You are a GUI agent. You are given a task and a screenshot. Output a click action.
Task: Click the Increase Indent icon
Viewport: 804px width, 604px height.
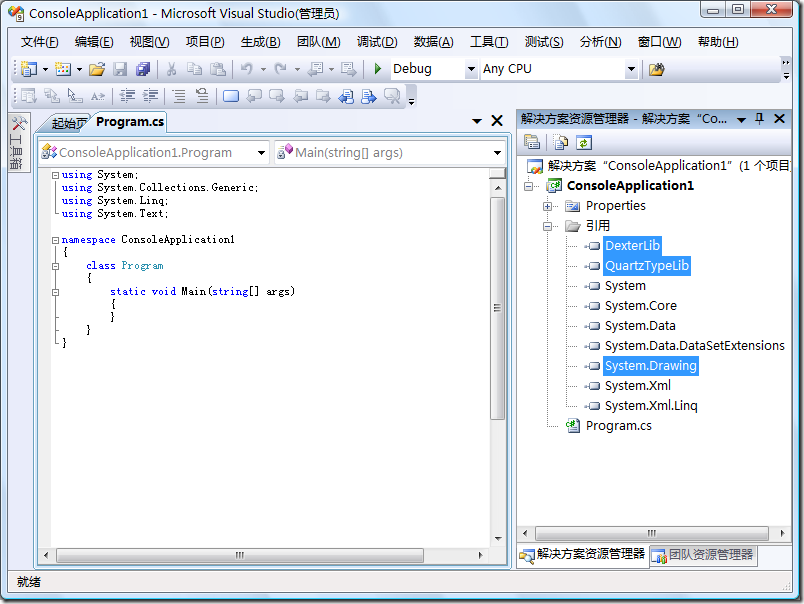pyautogui.click(x=150, y=96)
